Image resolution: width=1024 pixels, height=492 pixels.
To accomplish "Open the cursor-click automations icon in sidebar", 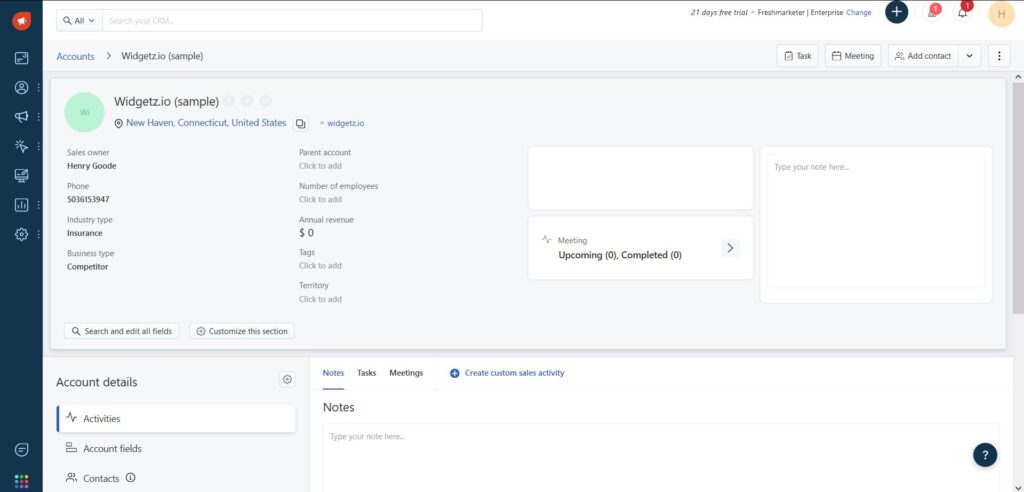I will pyautogui.click(x=22, y=146).
